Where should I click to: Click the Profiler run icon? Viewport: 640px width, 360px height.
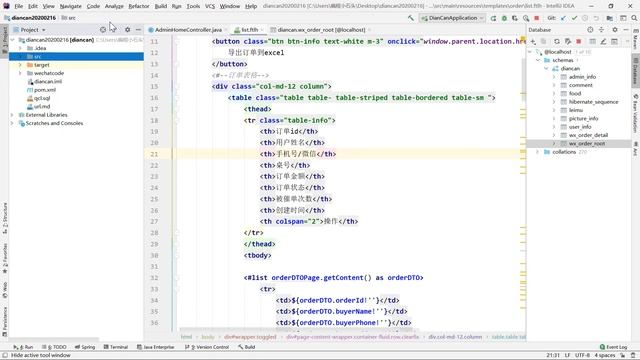[x=526, y=18]
